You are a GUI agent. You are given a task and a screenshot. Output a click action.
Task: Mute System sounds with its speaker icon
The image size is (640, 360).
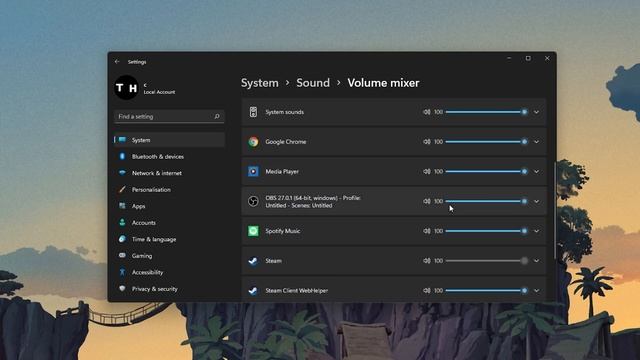coord(427,112)
